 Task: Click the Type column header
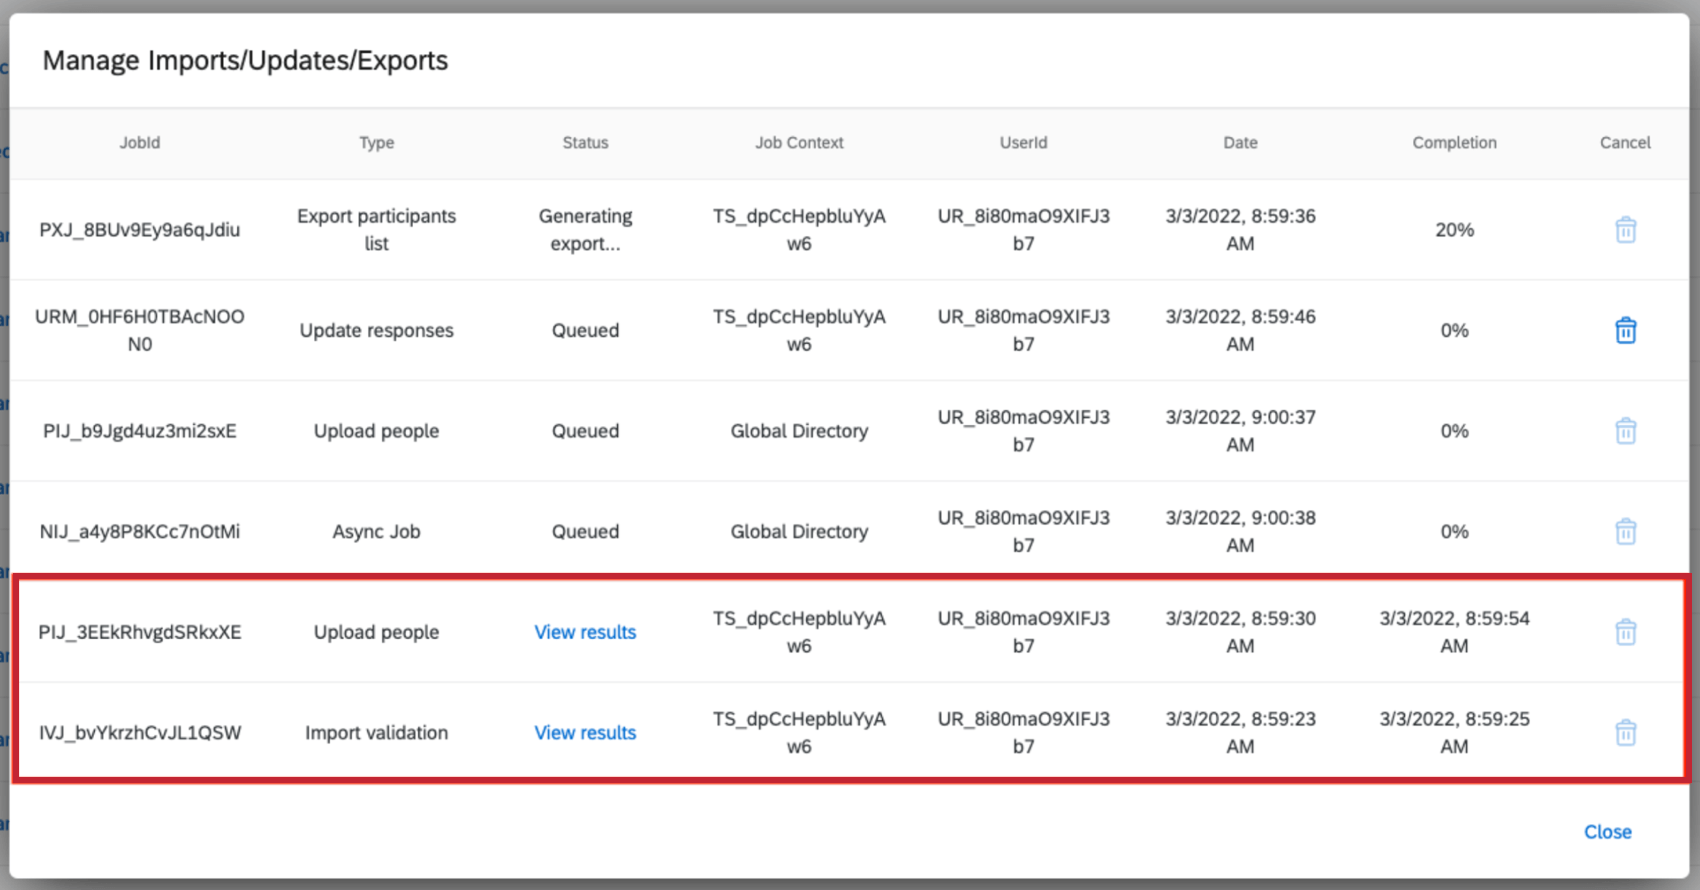pos(377,143)
